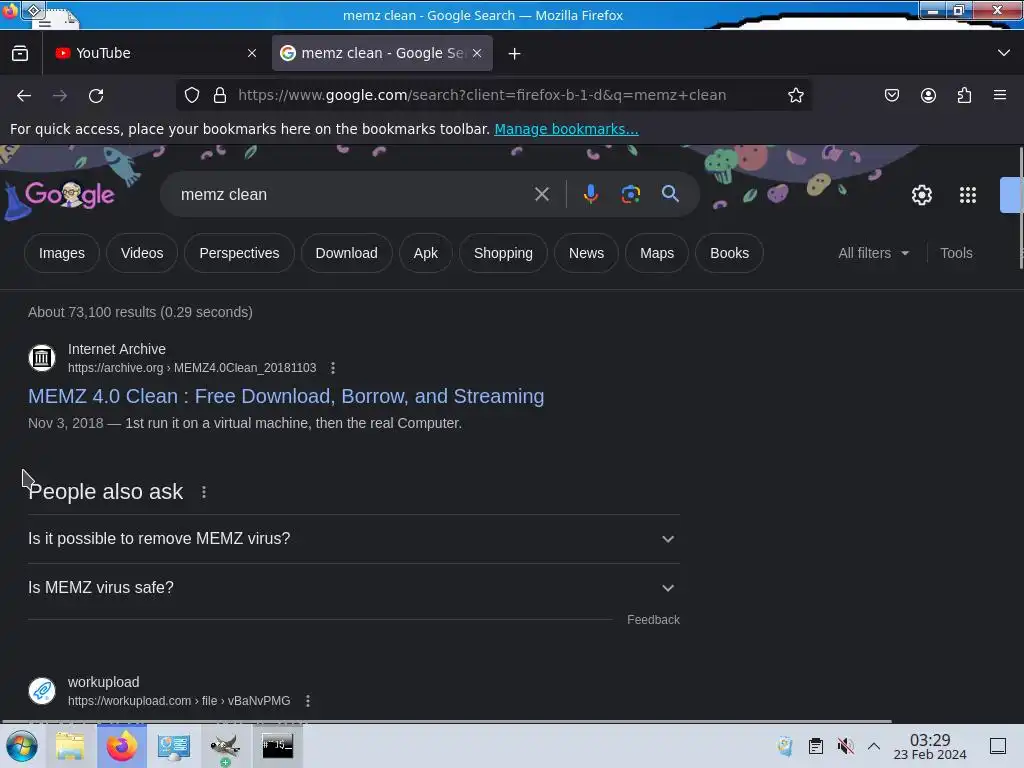
Task: Open the workupload.com result URL
Action: pyautogui.click(x=179, y=701)
